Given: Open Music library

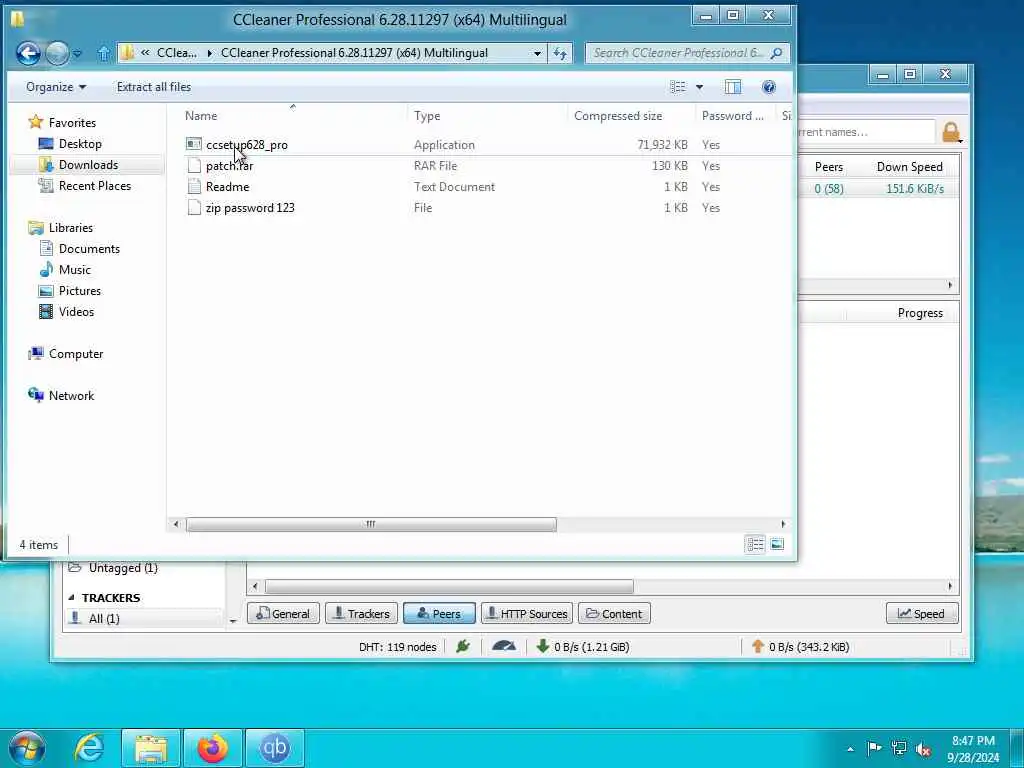Looking at the screenshot, I should point(74,269).
